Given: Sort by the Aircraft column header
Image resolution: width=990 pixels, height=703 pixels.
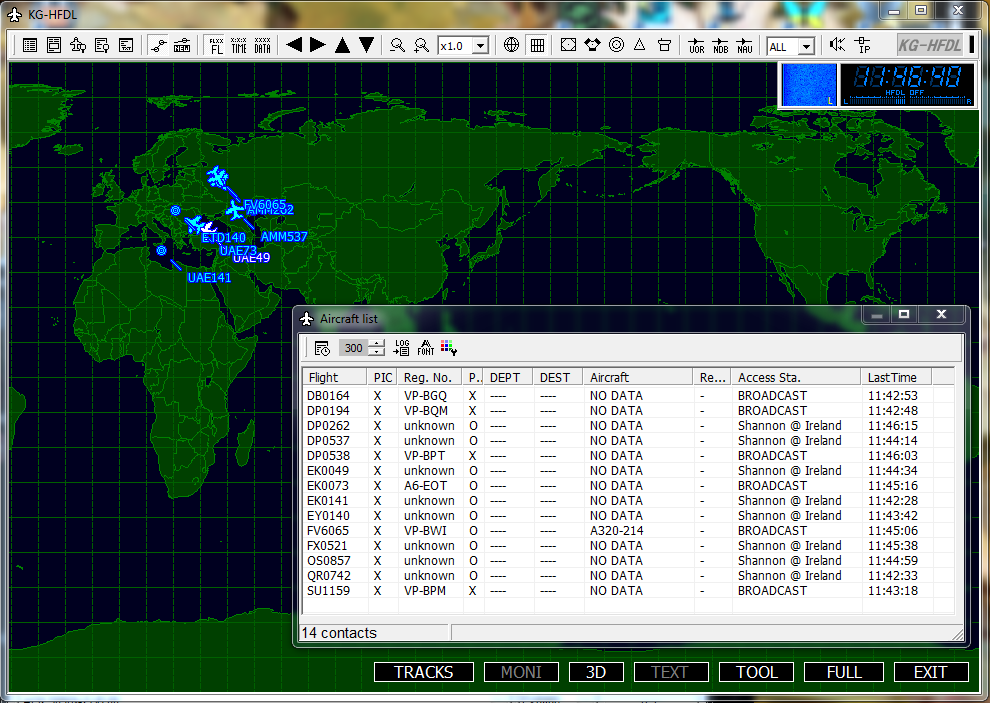Looking at the screenshot, I should [638, 377].
